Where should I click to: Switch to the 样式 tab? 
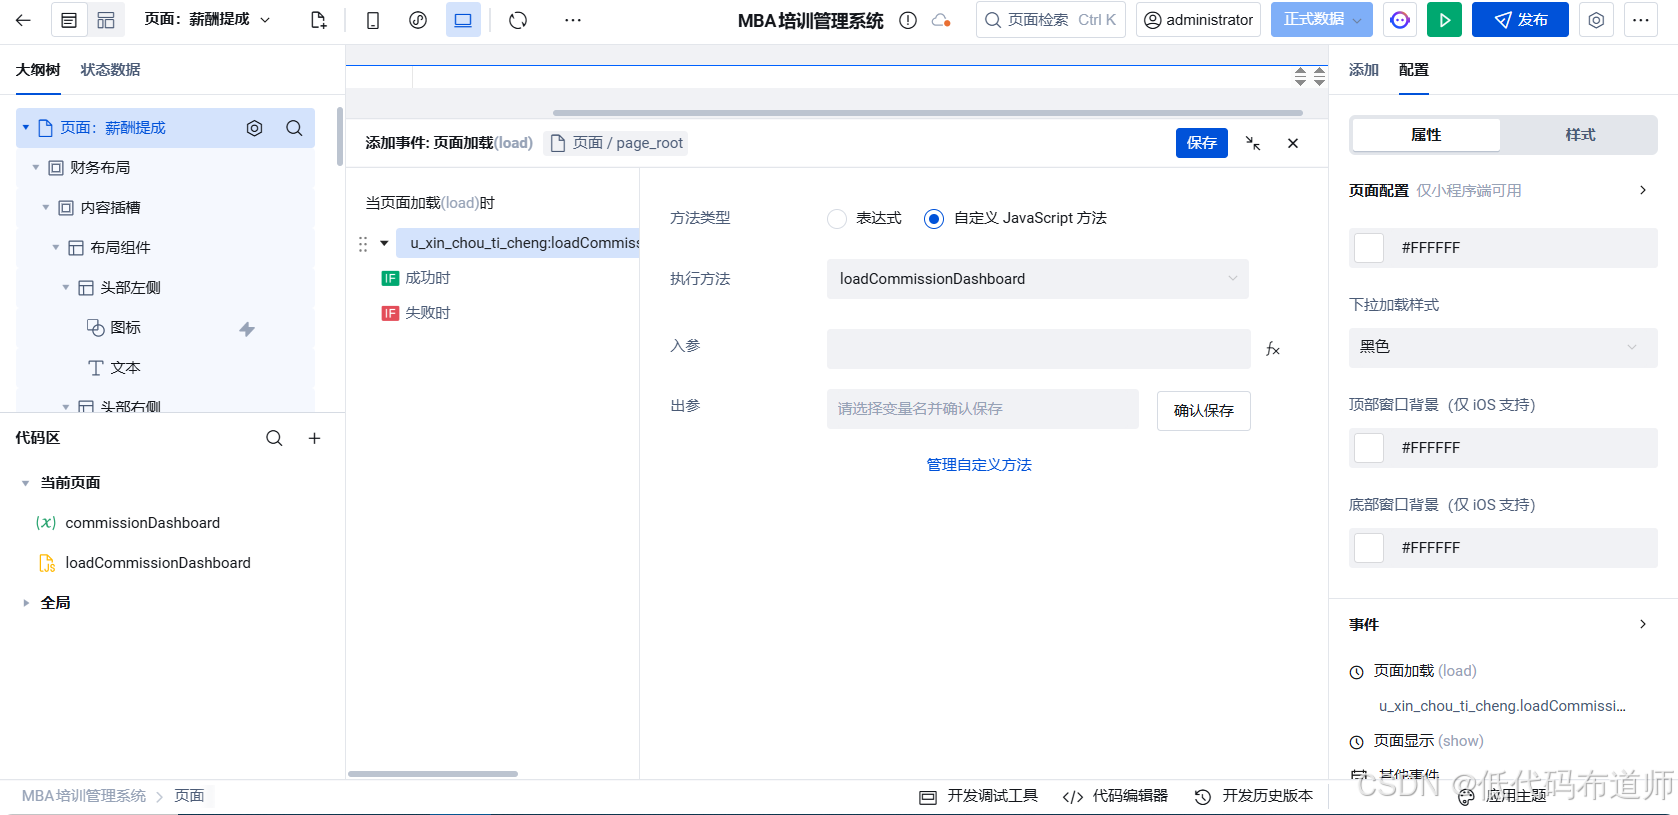click(x=1580, y=135)
